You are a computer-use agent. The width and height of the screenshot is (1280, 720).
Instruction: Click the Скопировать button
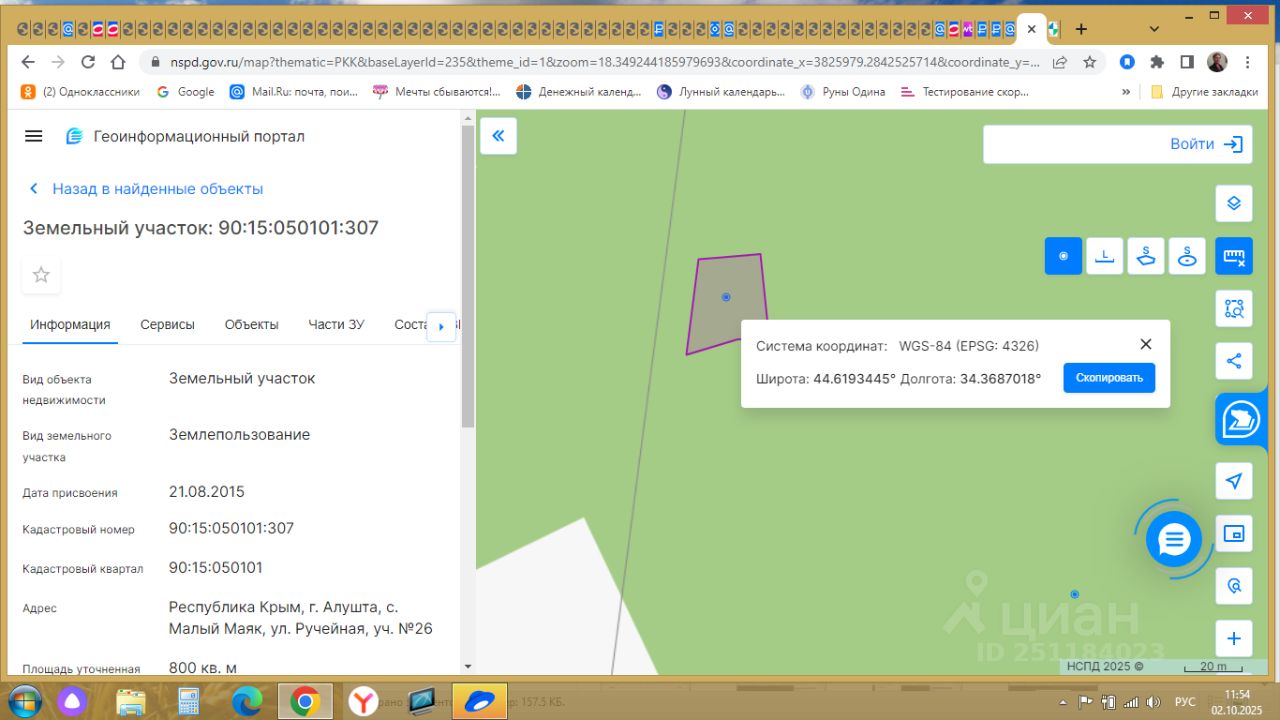click(x=1108, y=378)
